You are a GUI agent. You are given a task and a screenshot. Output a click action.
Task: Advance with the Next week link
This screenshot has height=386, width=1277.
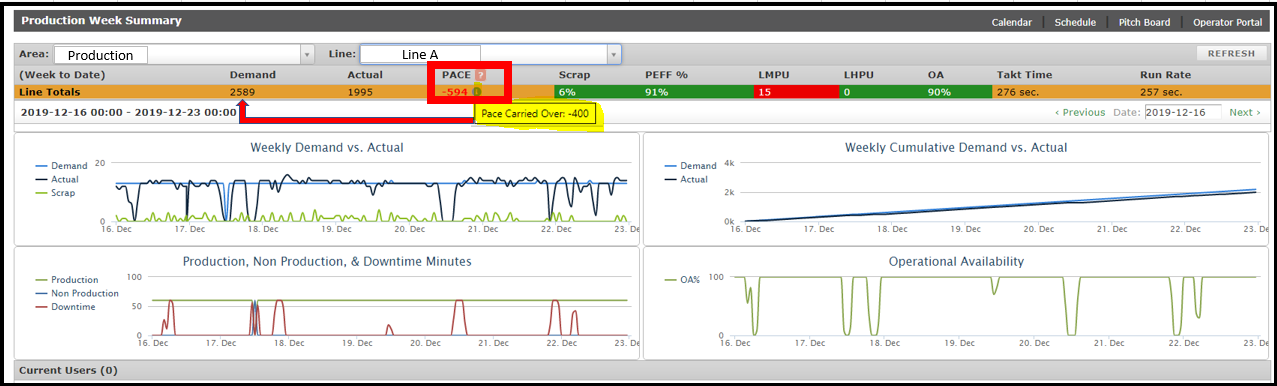pyautogui.click(x=1245, y=112)
